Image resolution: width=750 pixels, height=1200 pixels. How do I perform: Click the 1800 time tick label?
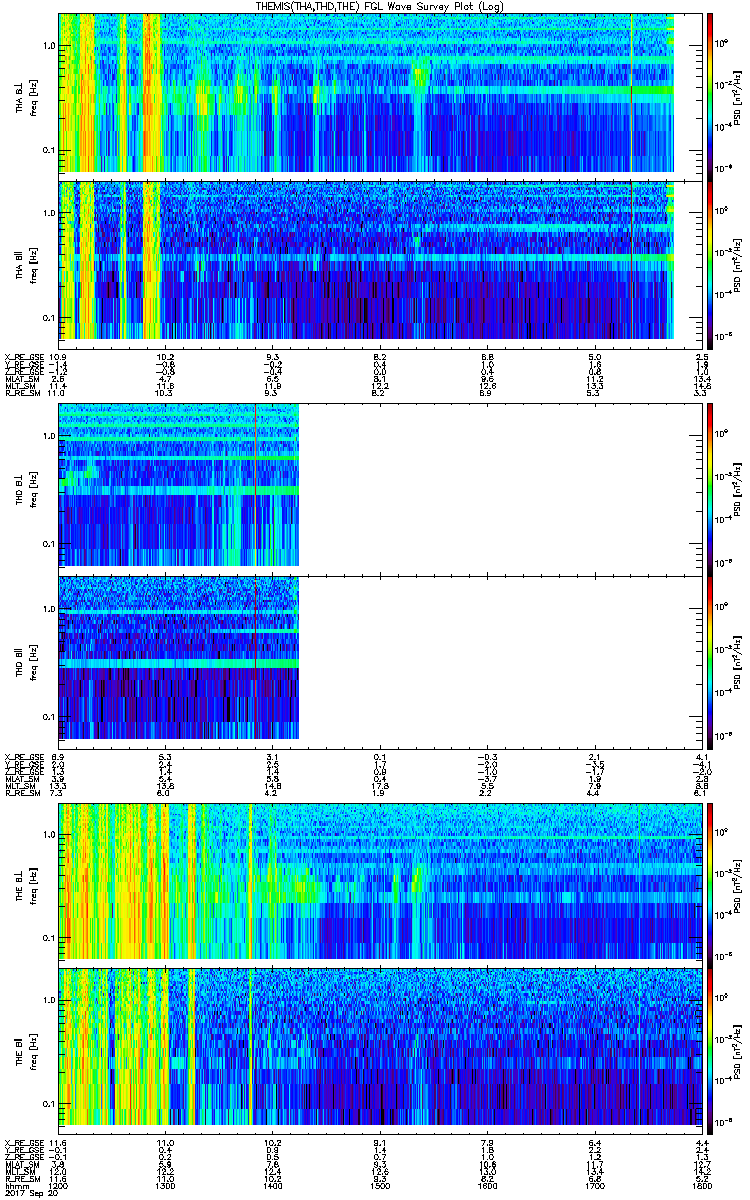[x=701, y=1186]
